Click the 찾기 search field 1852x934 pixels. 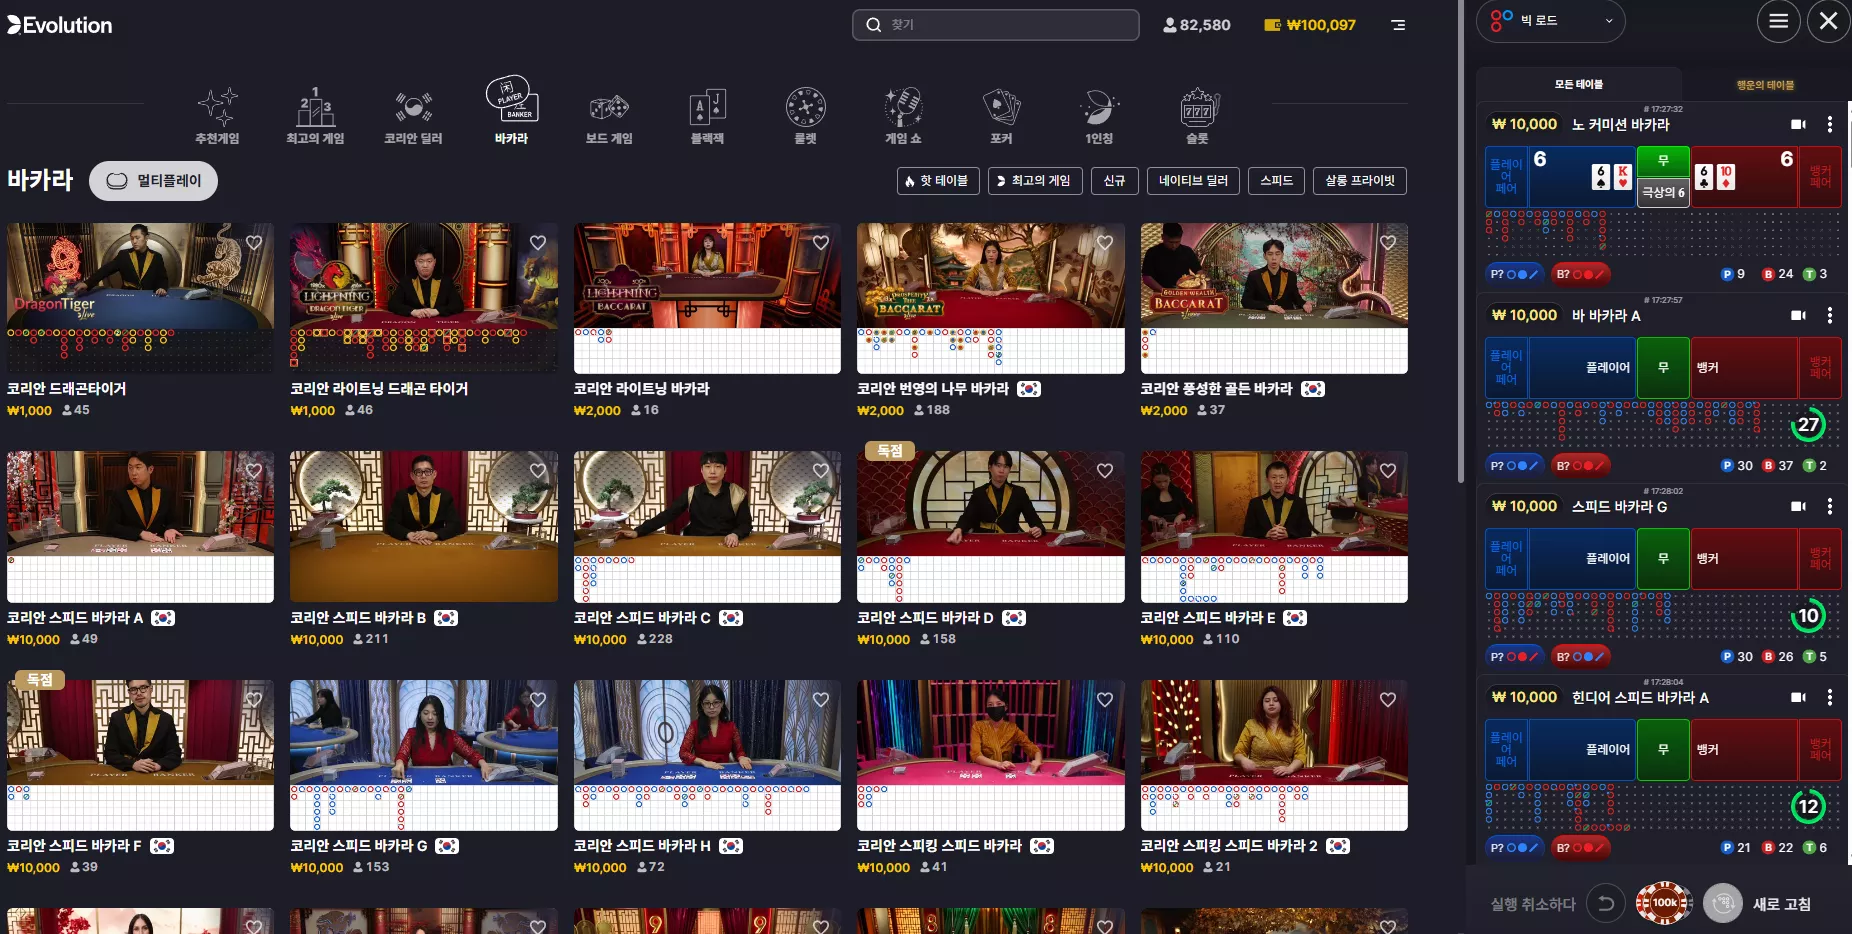(996, 25)
